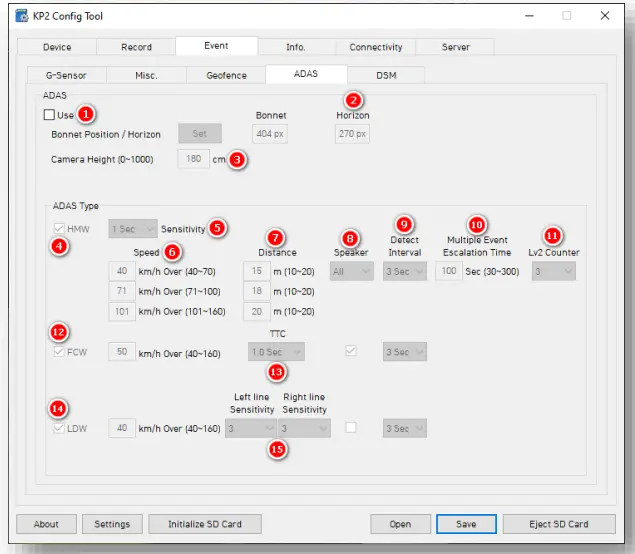Image resolution: width=635 pixels, height=554 pixels.
Task: Open the TTC 1.0 Sec dropdown
Action: point(276,352)
